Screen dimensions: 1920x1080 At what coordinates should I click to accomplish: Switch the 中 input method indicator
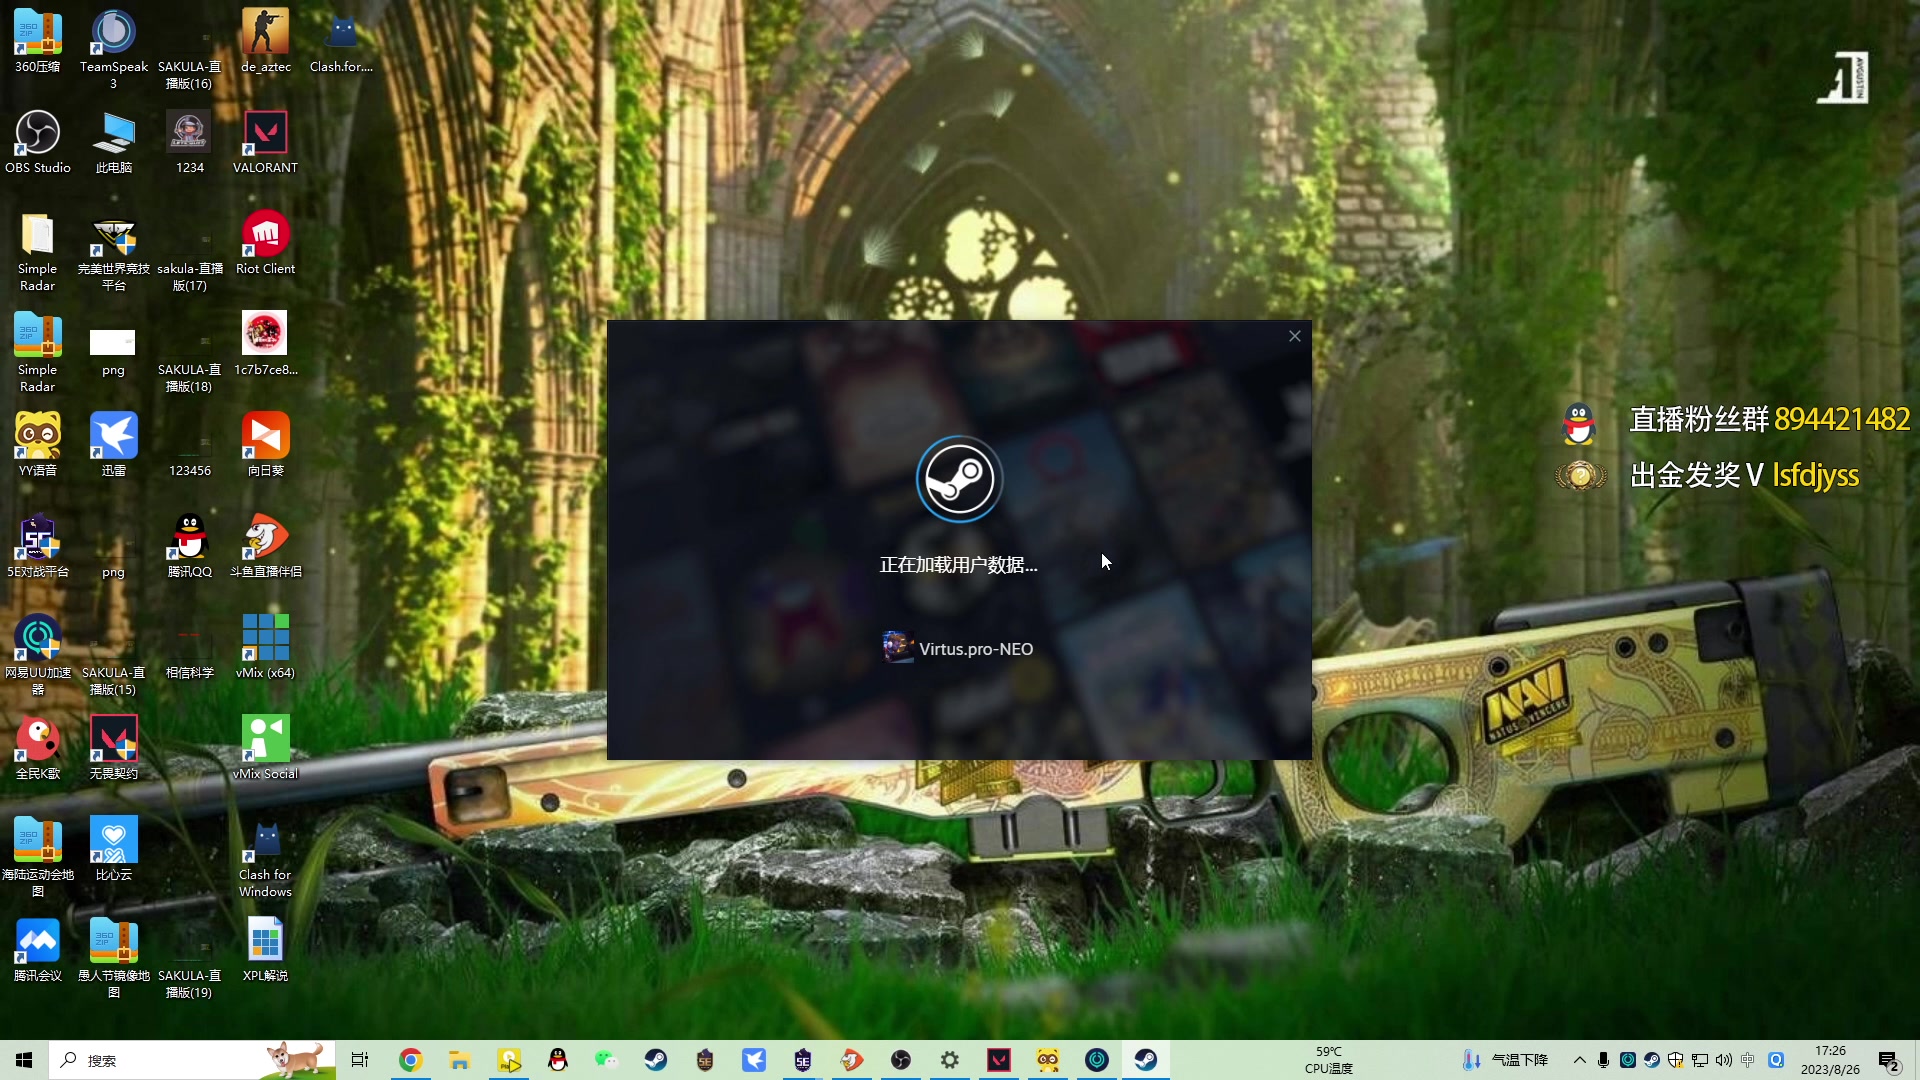tap(1747, 1060)
